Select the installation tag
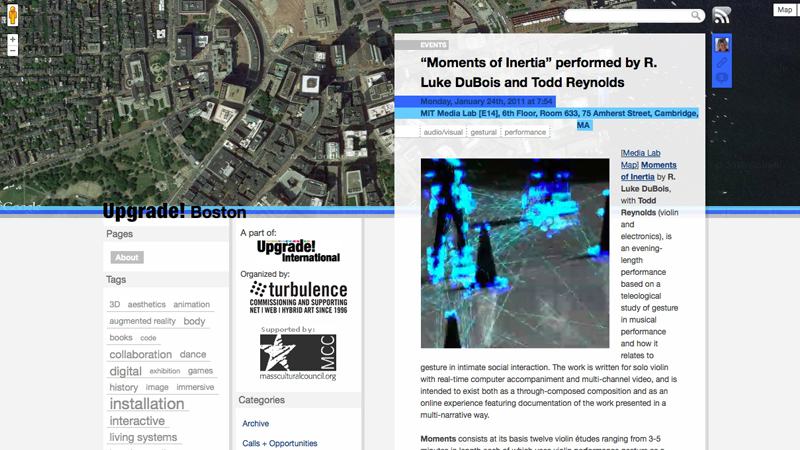The height and width of the screenshot is (450, 800). tap(147, 404)
